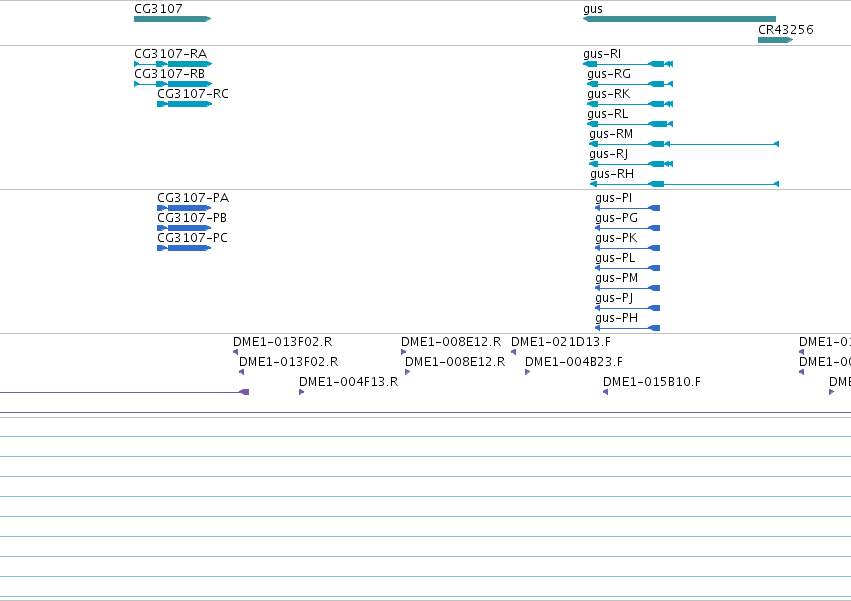Choose the gus-RL transcript label
The image size is (851, 601).
607,114
